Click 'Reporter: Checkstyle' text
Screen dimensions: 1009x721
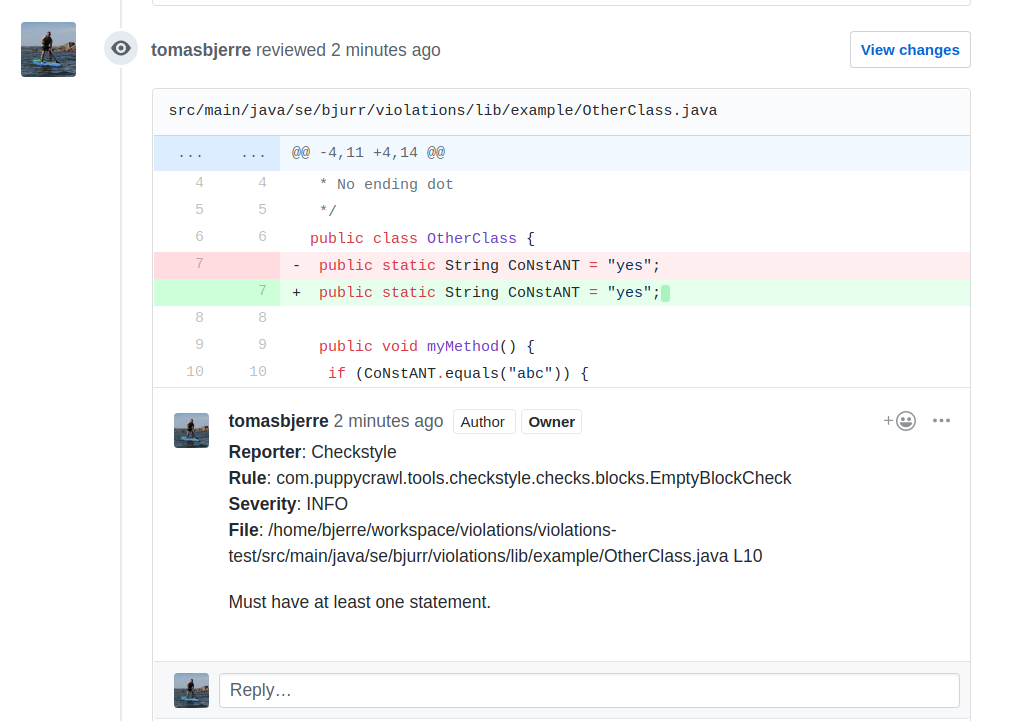312,452
